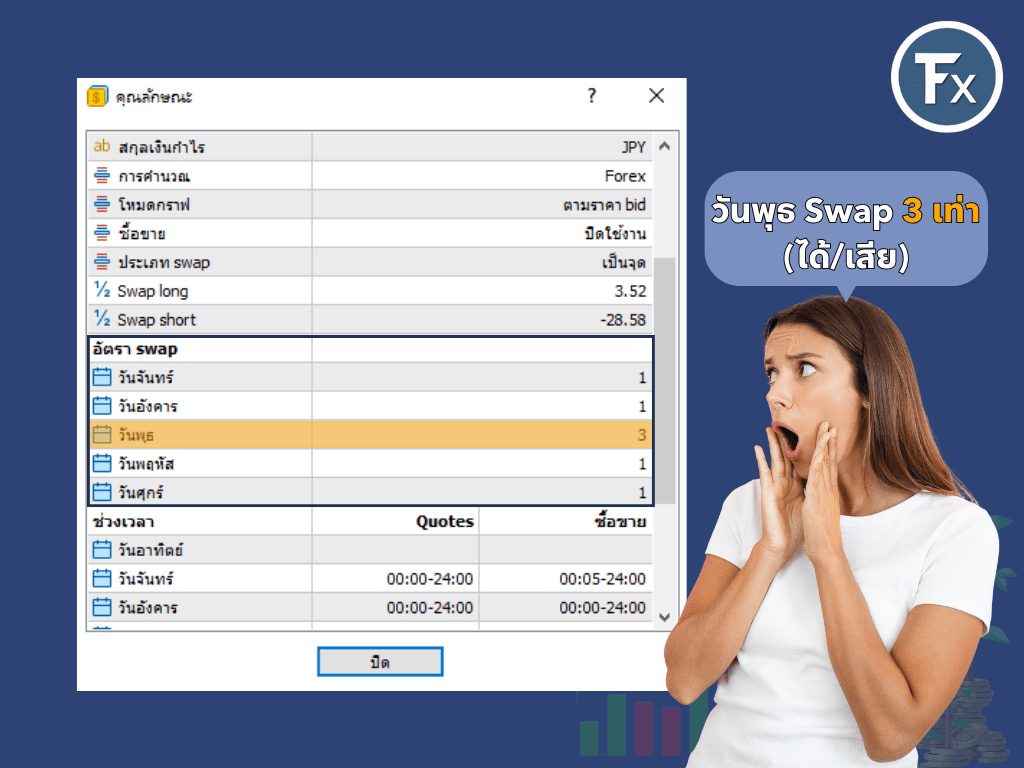Click the help question mark in title bar
The height and width of the screenshot is (768, 1024).
click(591, 96)
